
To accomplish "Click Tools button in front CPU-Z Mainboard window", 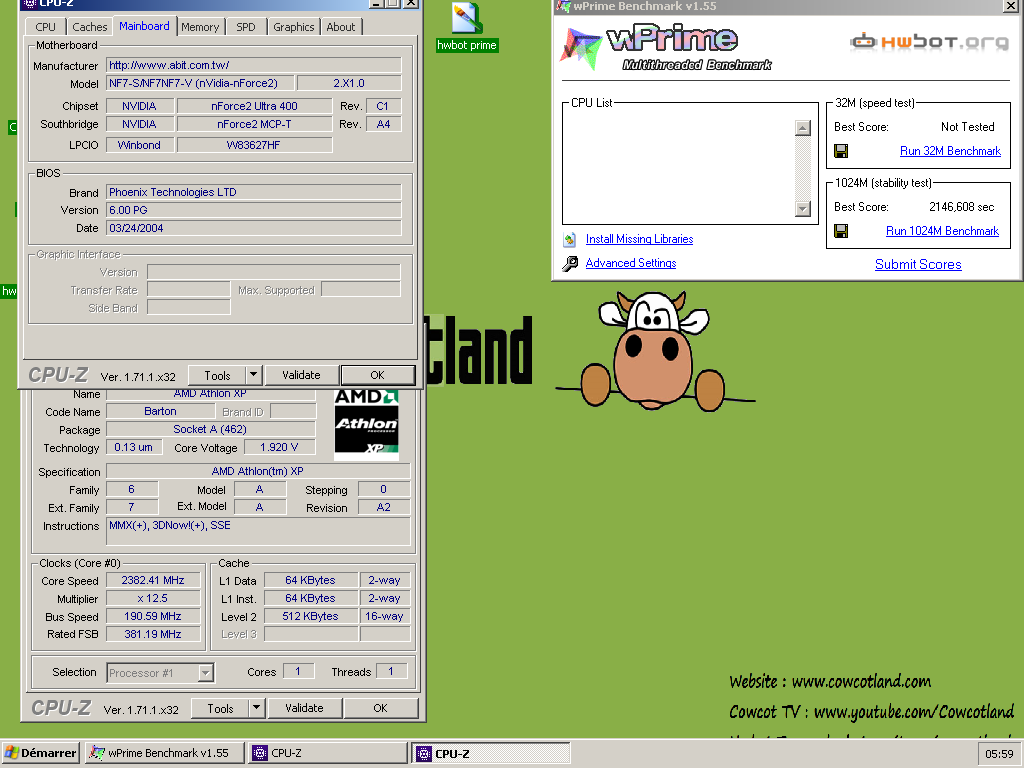I will tap(217, 375).
